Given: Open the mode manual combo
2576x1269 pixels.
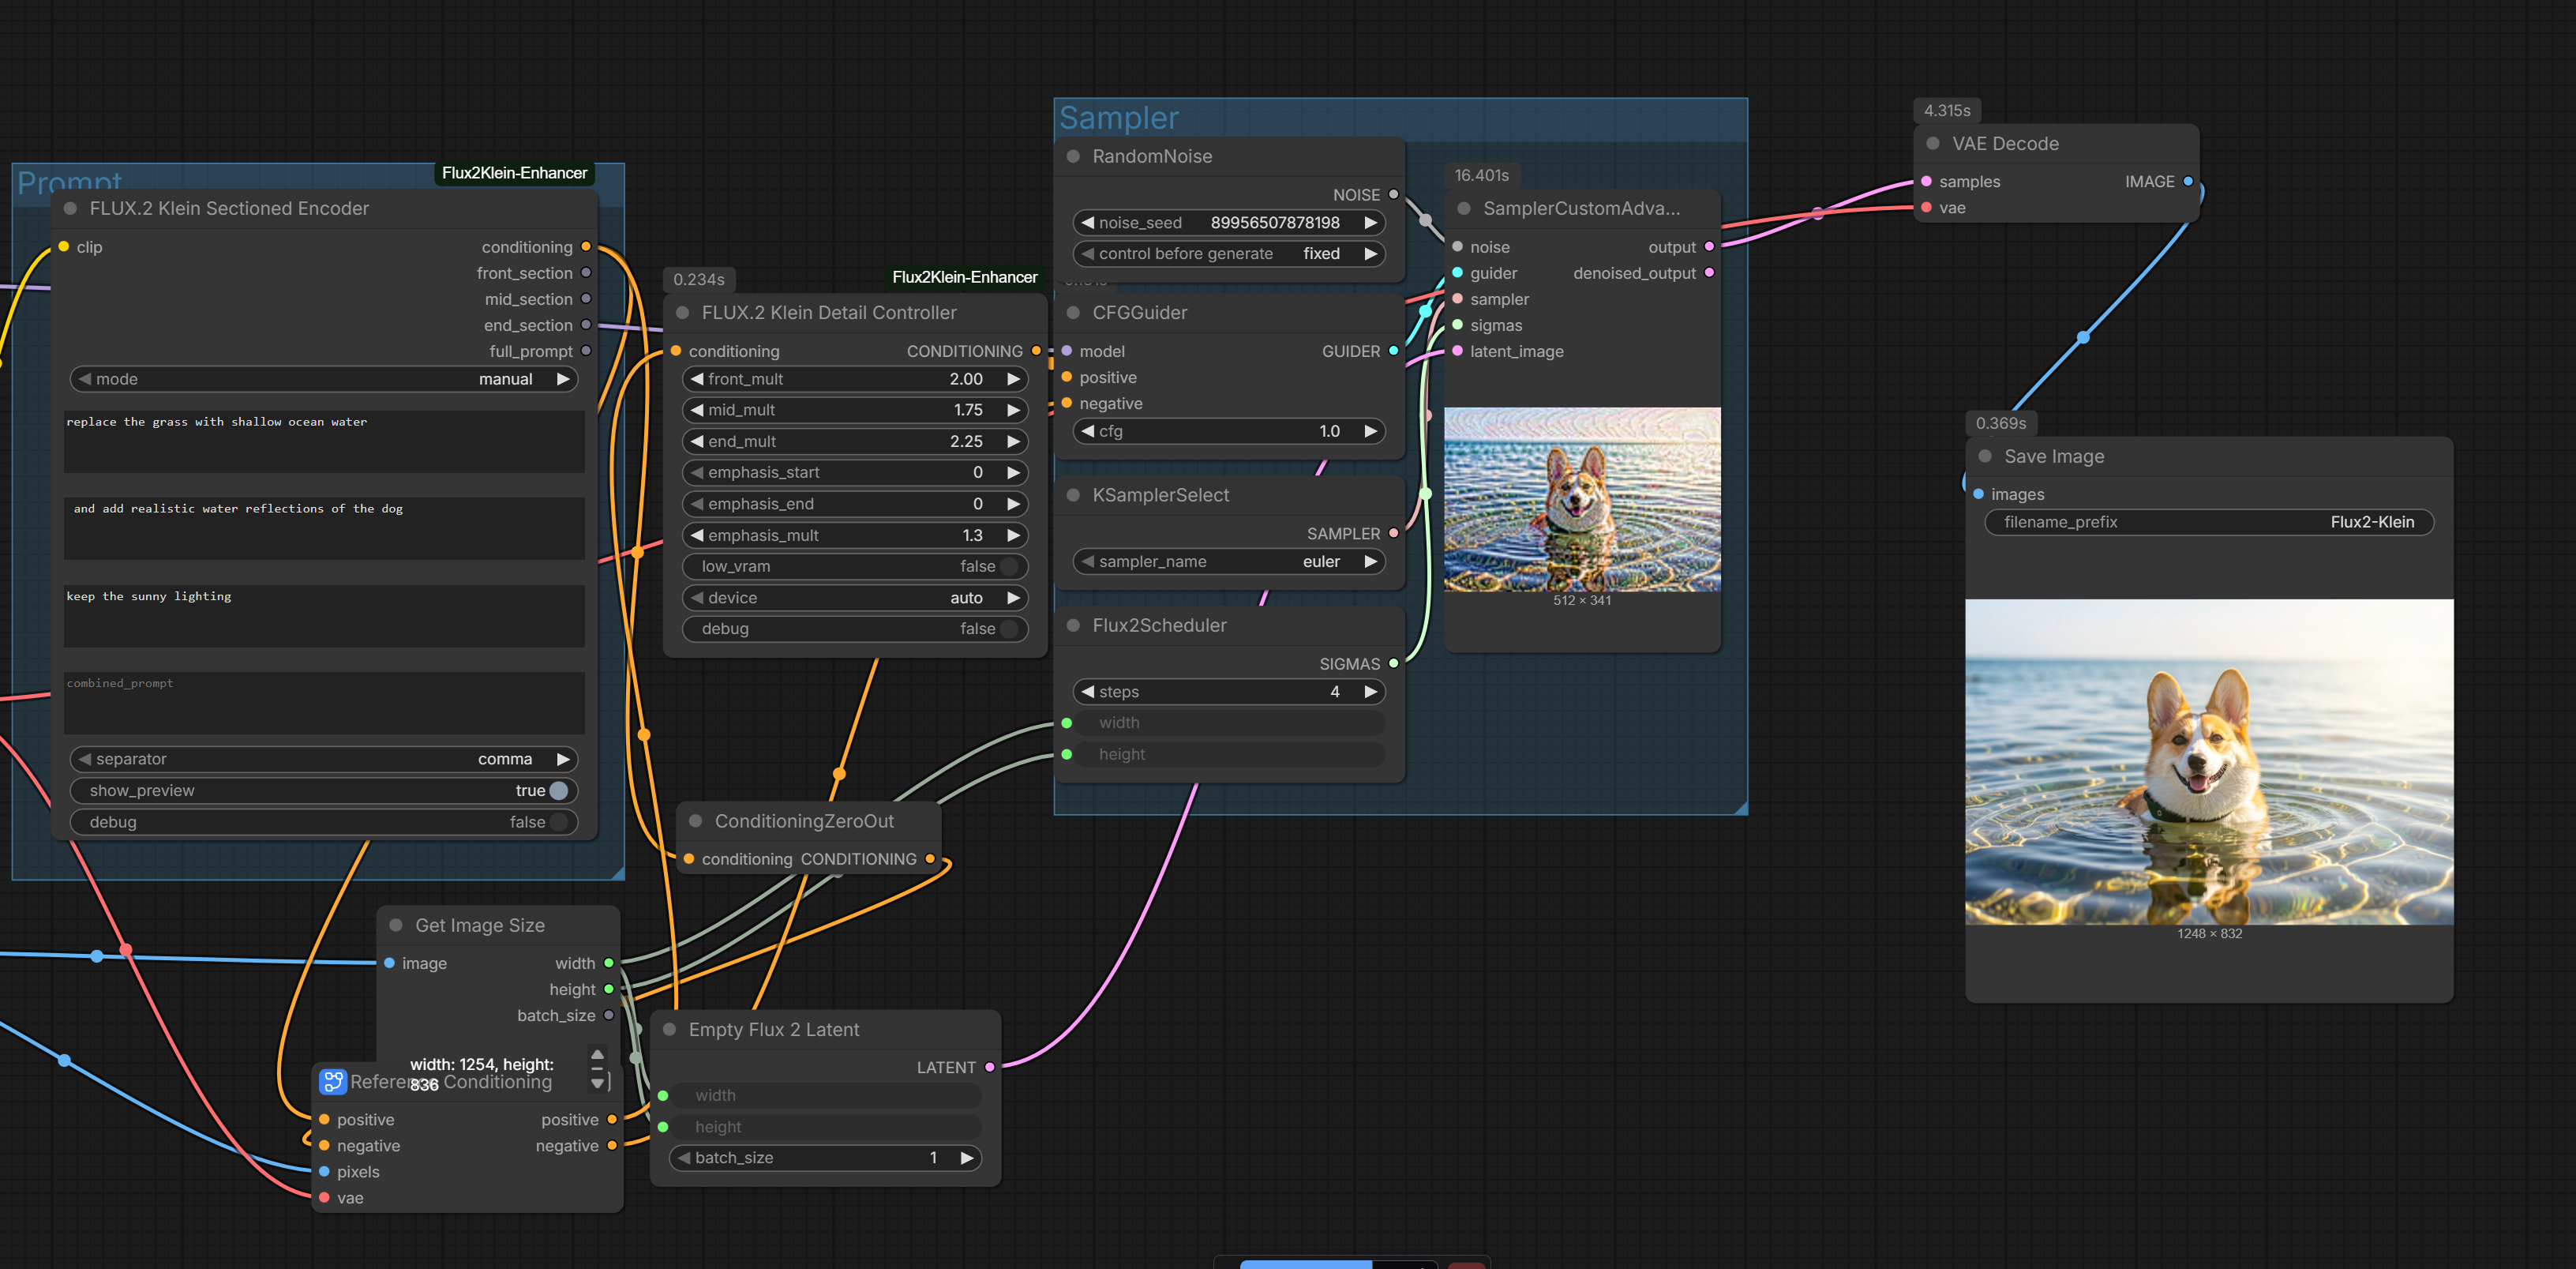Looking at the screenshot, I should [x=324, y=380].
